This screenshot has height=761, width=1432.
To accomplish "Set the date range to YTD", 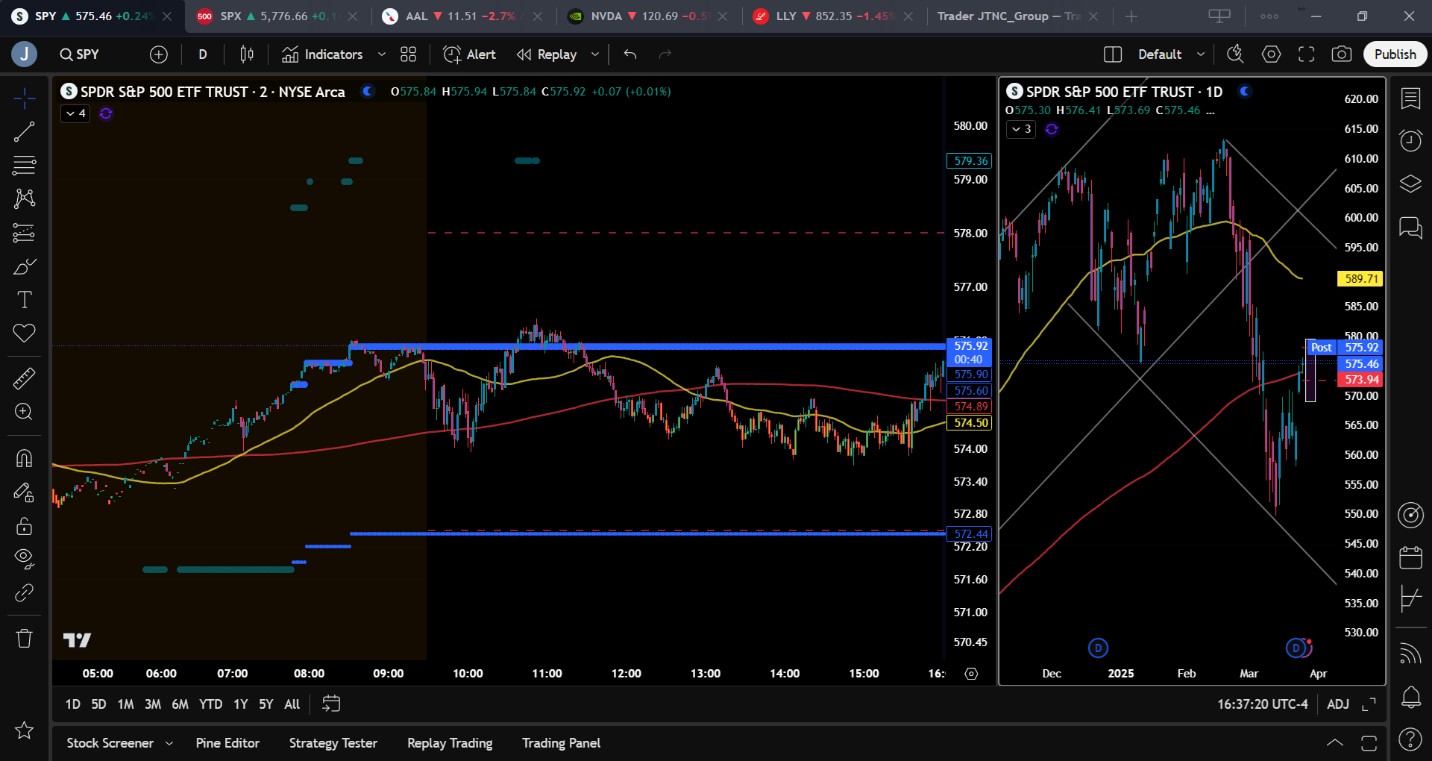I will [210, 704].
